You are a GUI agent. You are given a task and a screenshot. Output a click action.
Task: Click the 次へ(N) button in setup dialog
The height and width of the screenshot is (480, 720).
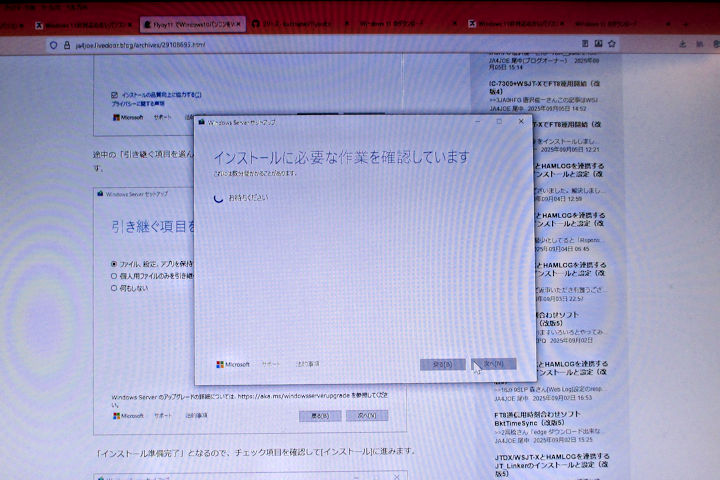click(493, 364)
